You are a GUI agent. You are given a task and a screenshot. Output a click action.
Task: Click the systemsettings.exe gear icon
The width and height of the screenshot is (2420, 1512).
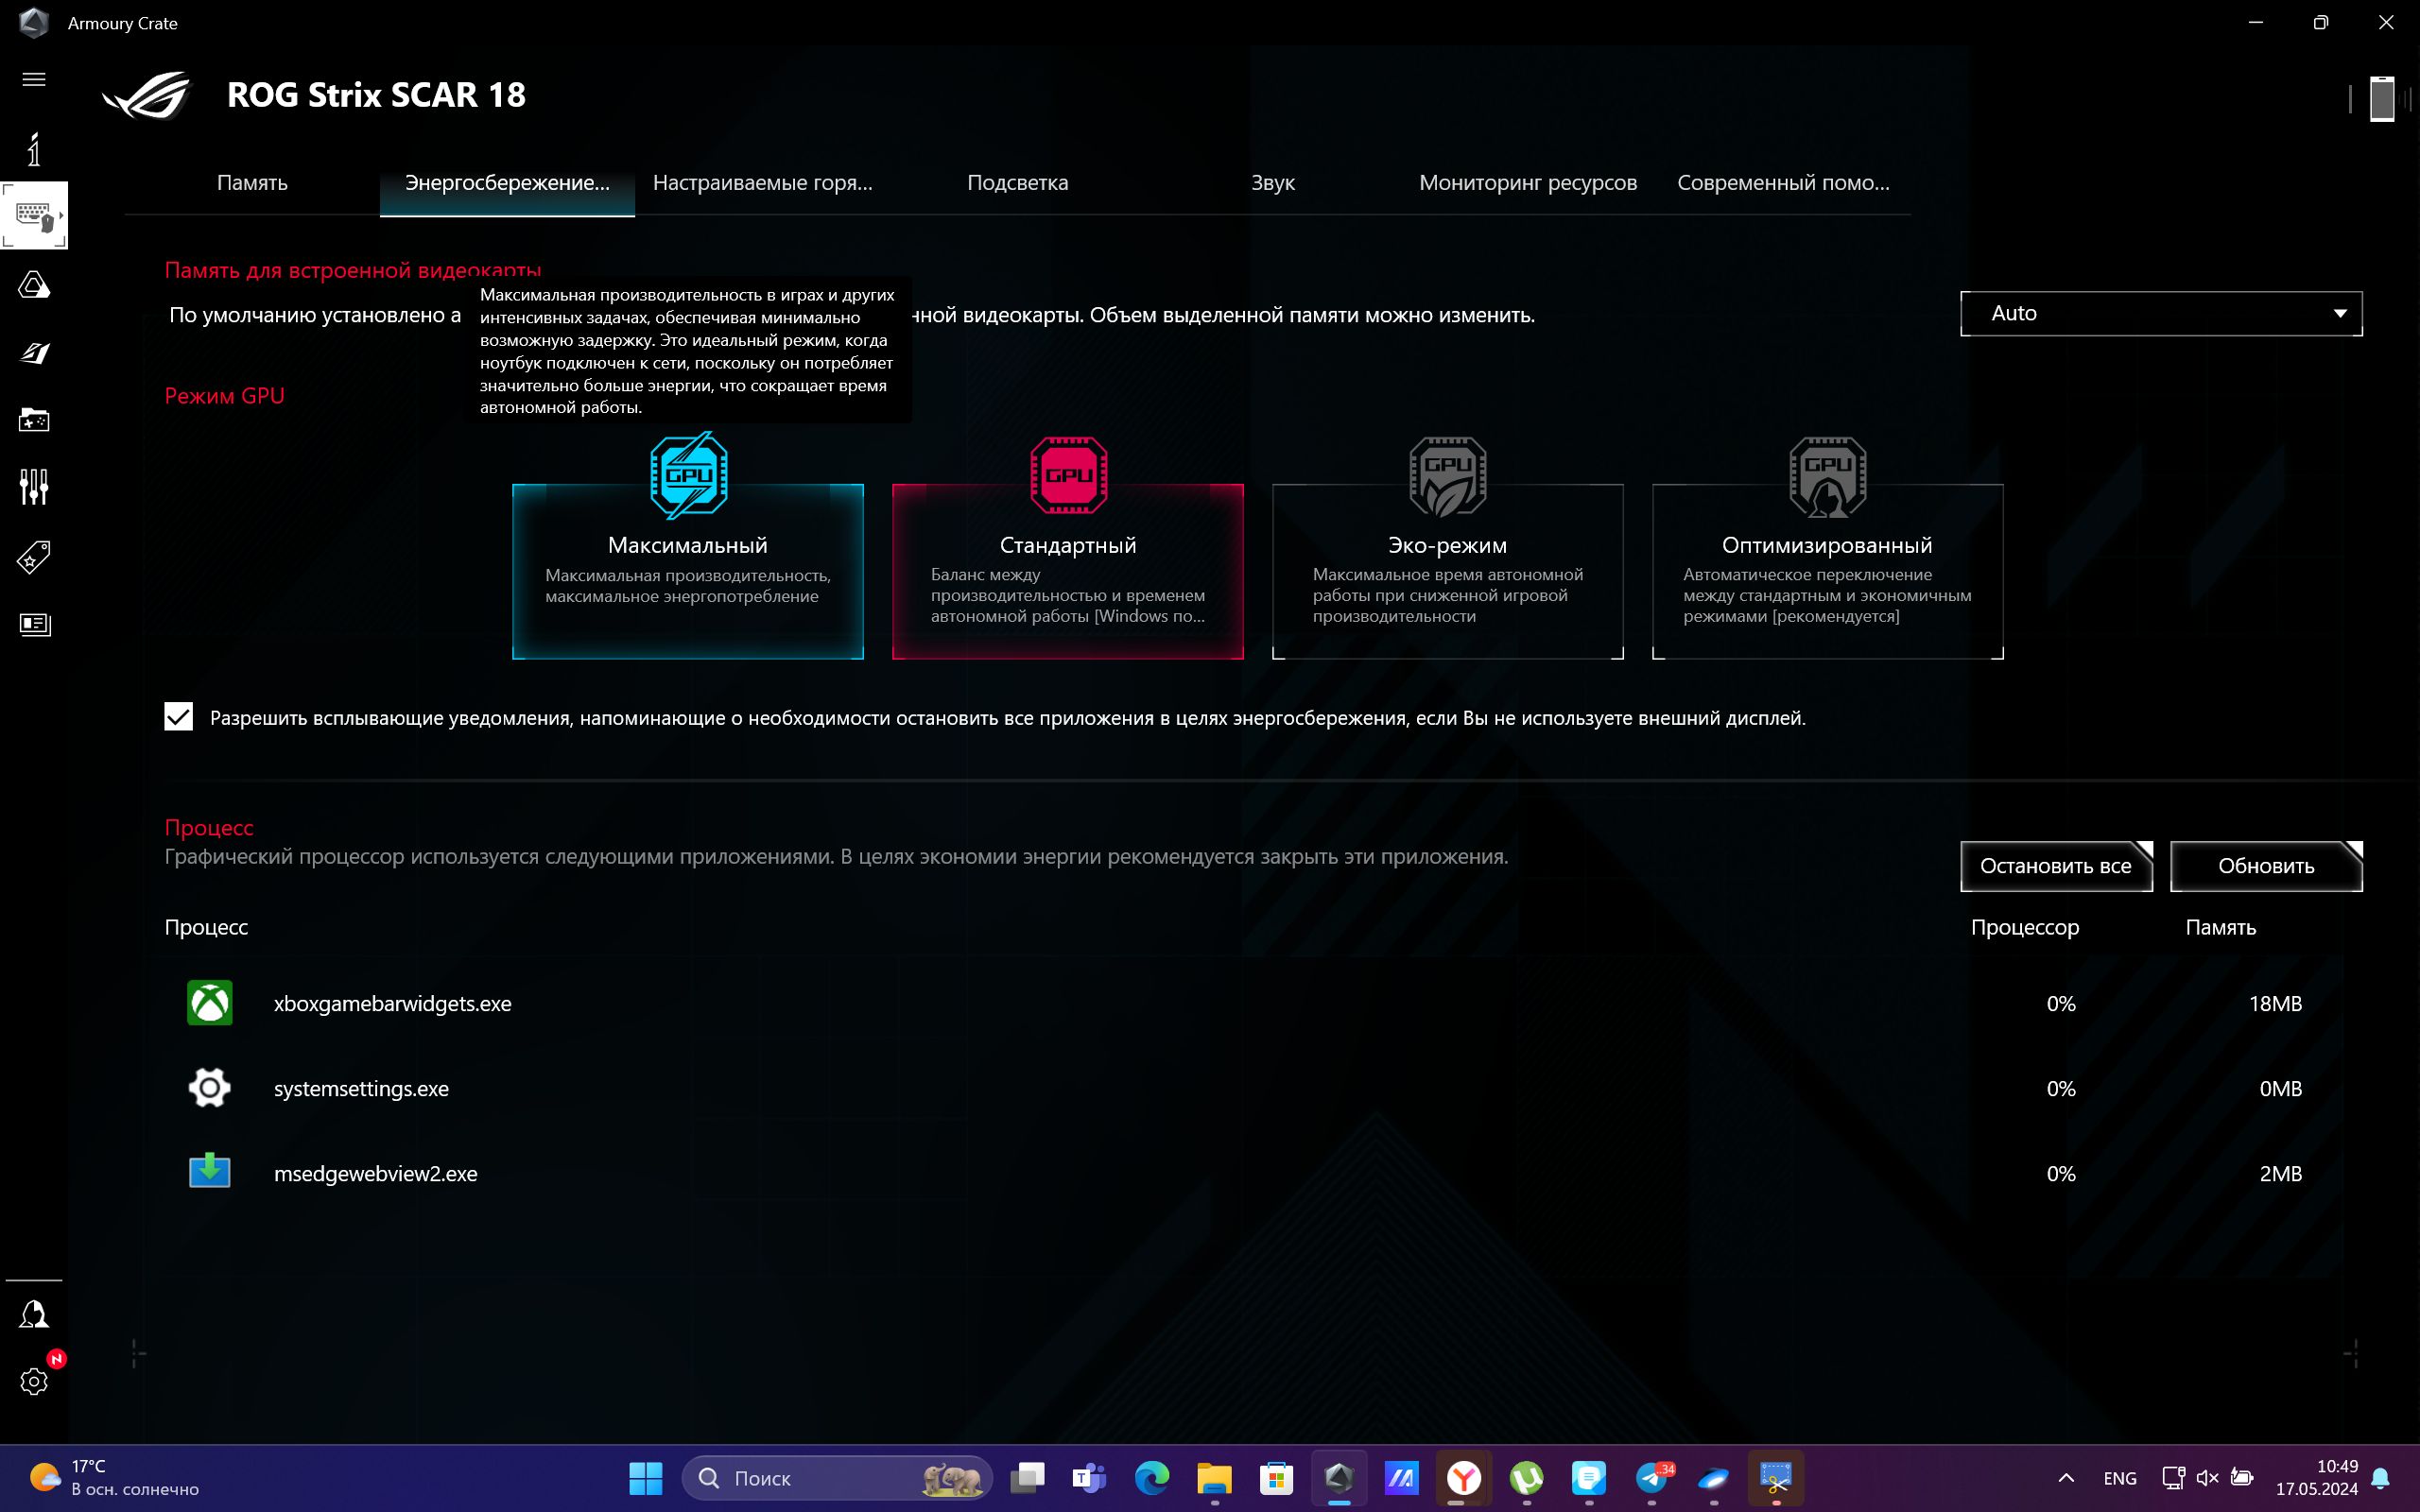click(x=210, y=1088)
